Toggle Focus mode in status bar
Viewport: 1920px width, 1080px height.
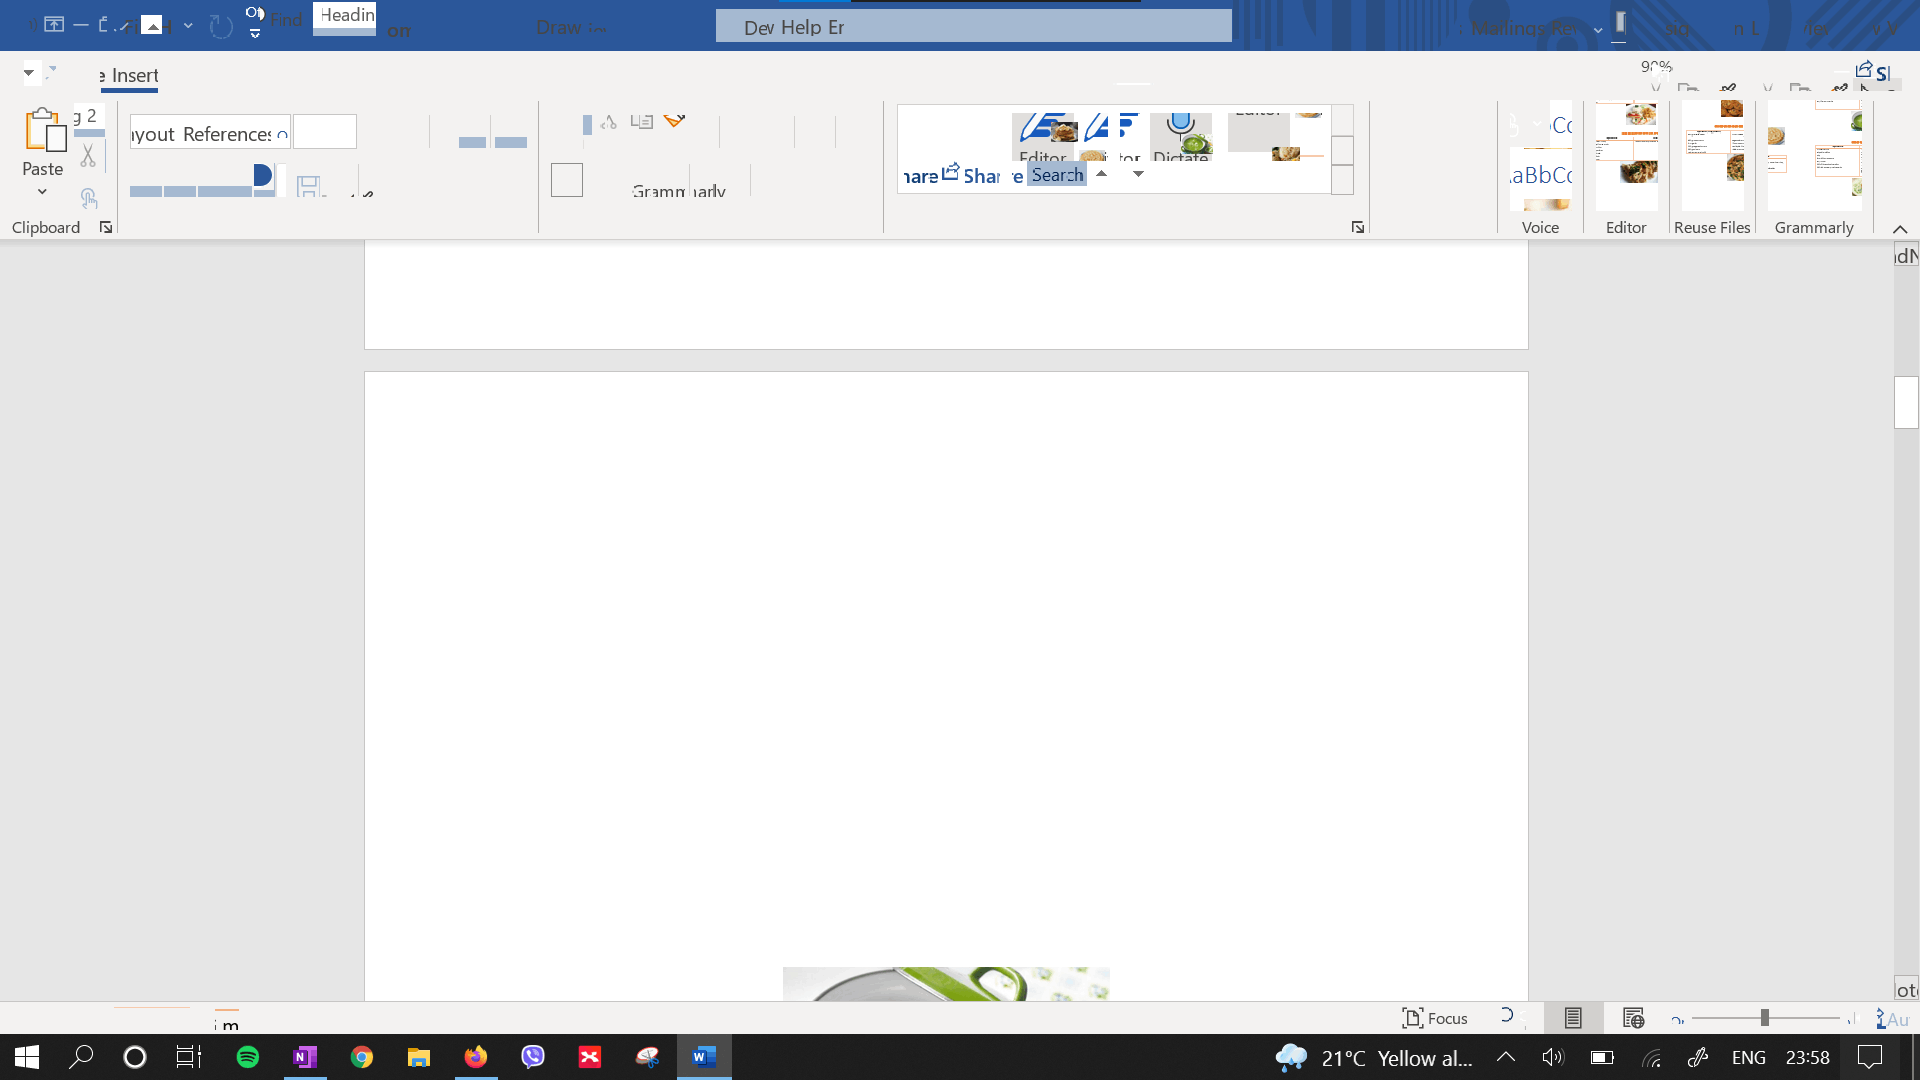pos(1435,1018)
